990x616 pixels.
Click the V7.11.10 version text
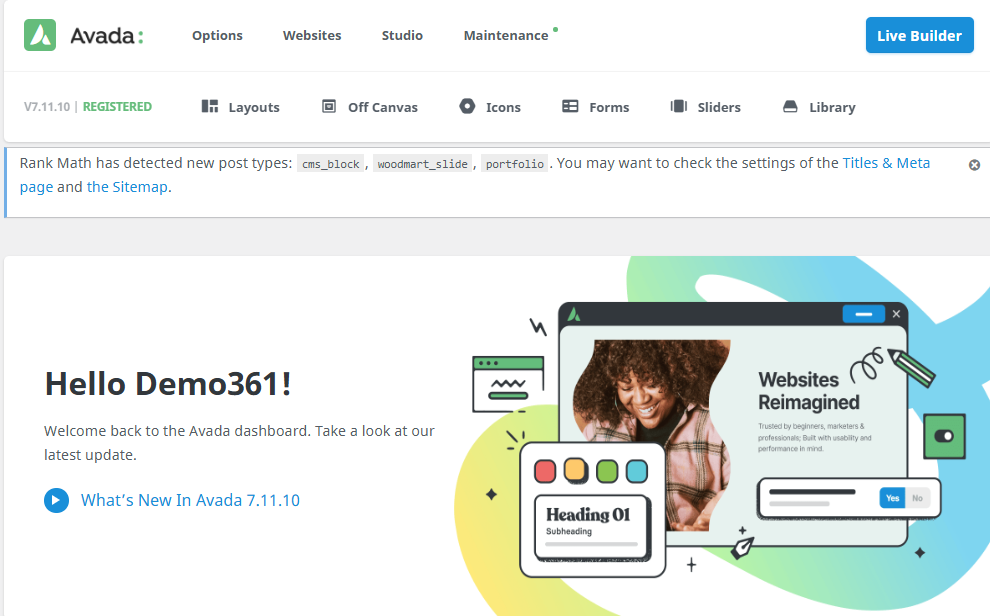47,107
